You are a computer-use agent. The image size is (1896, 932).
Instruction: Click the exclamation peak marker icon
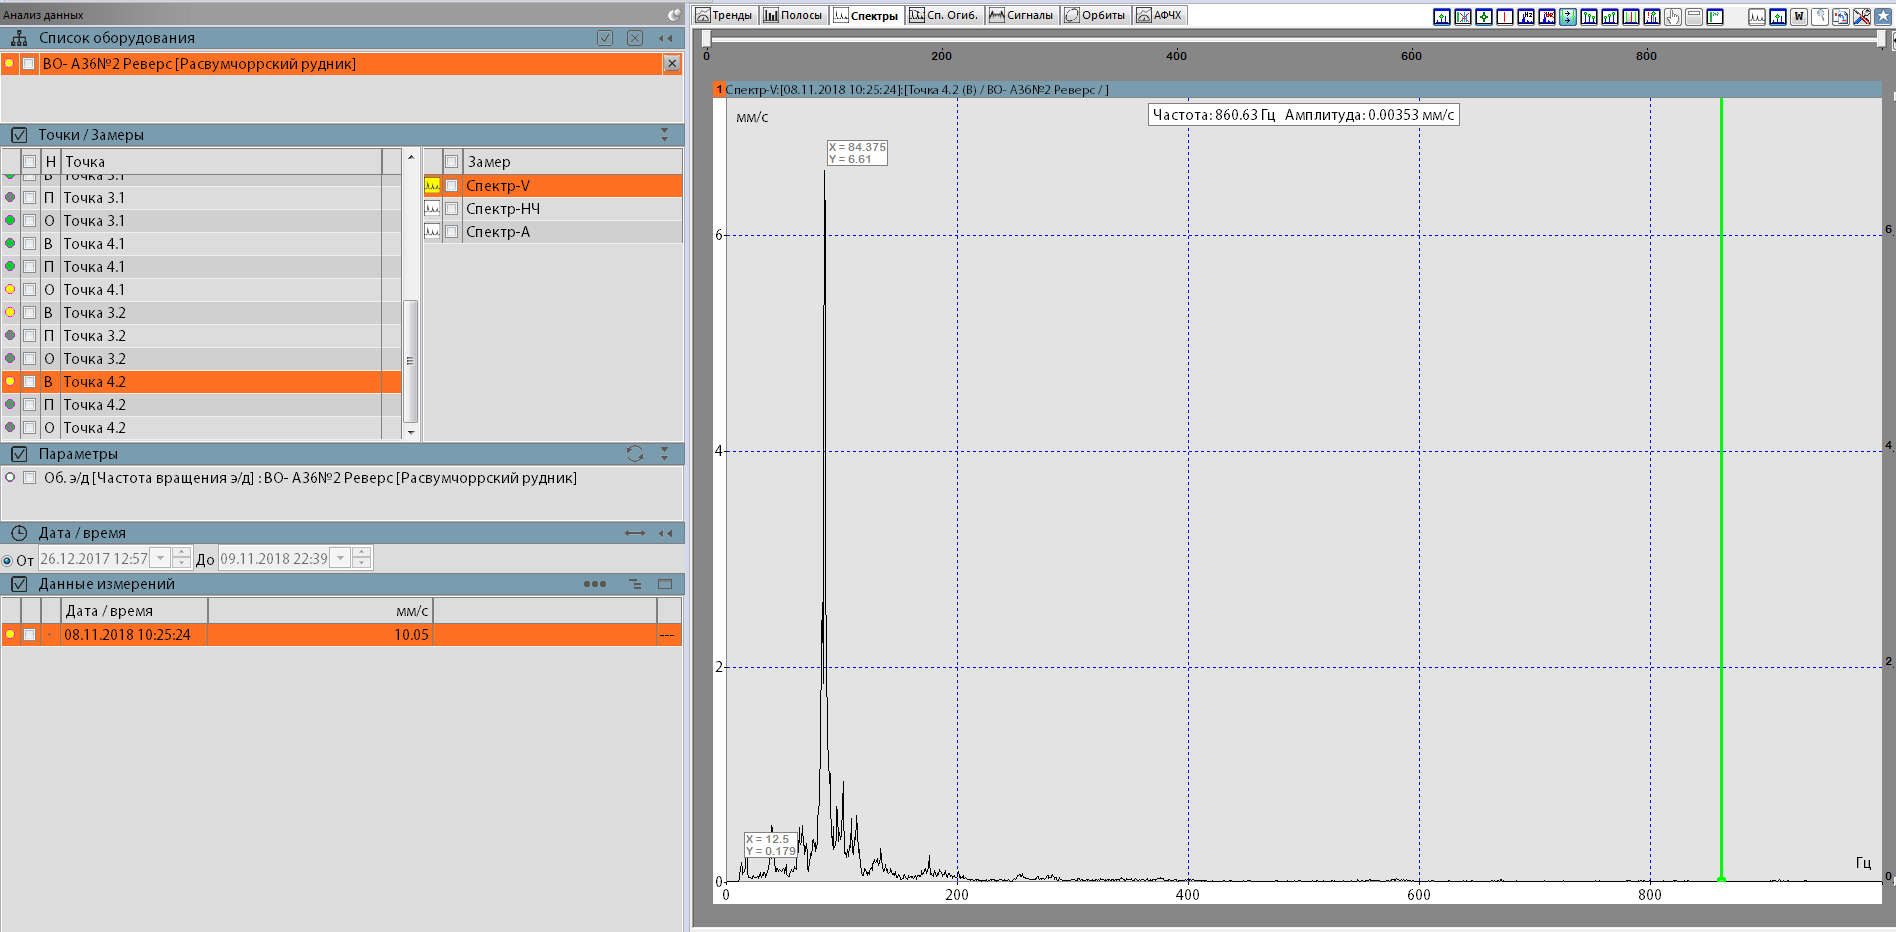tap(1652, 17)
